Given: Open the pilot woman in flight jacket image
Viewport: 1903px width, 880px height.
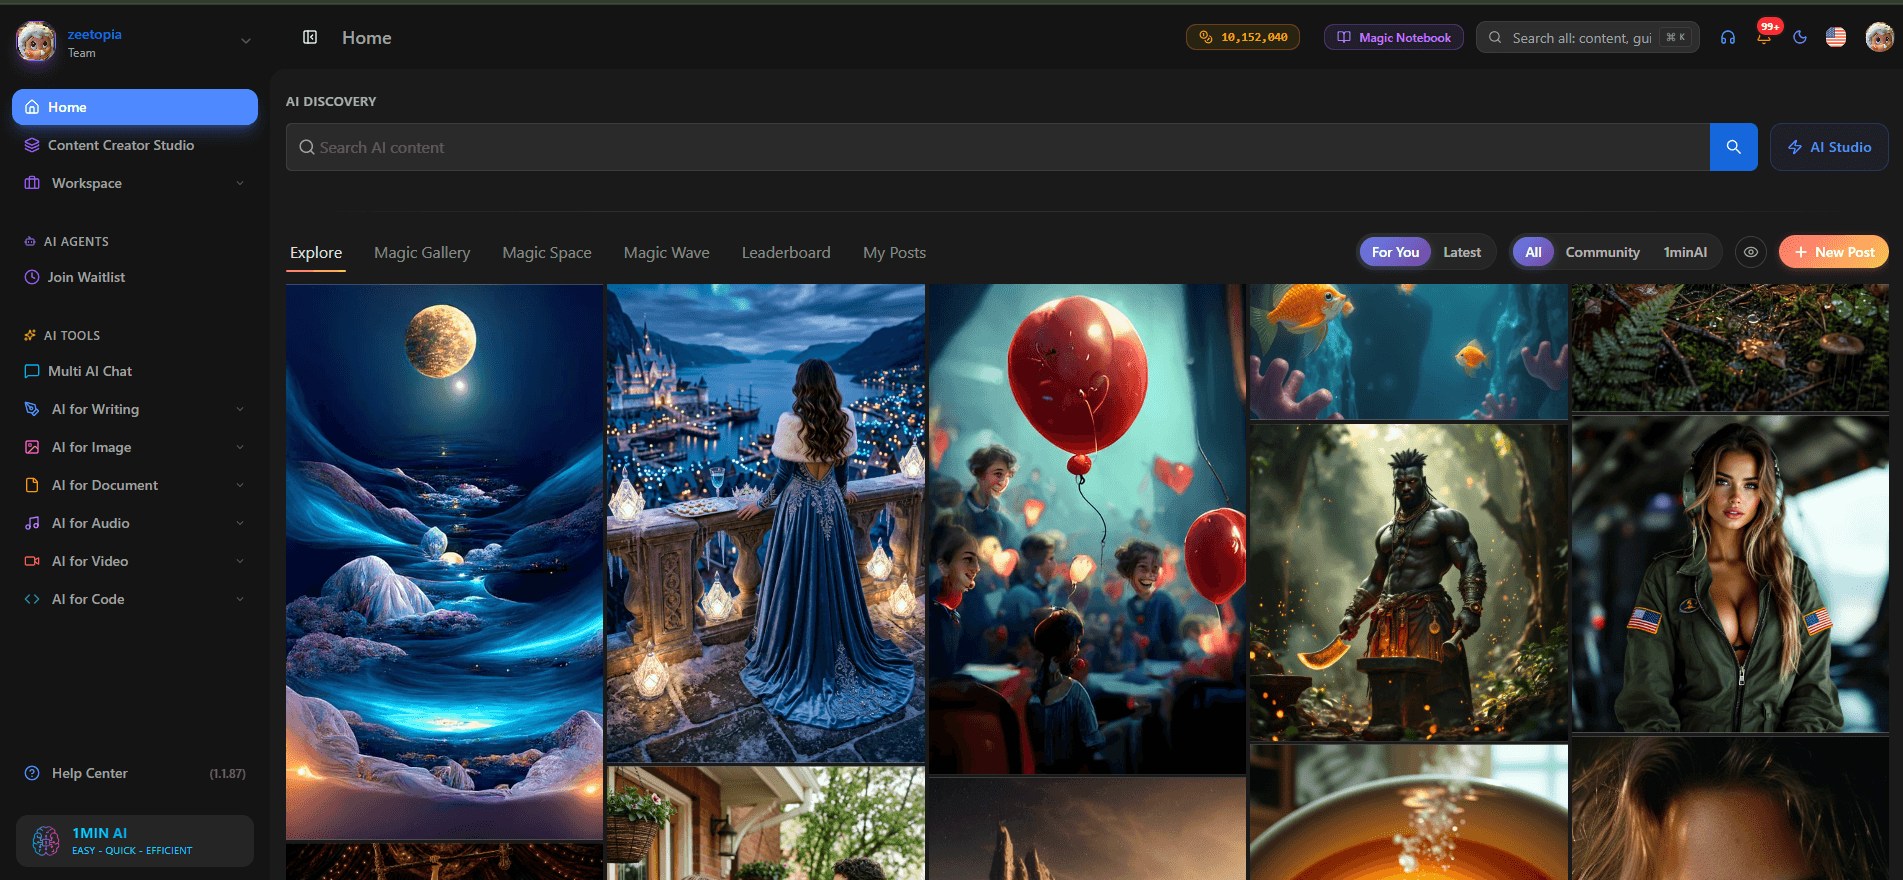Looking at the screenshot, I should click(x=1730, y=575).
